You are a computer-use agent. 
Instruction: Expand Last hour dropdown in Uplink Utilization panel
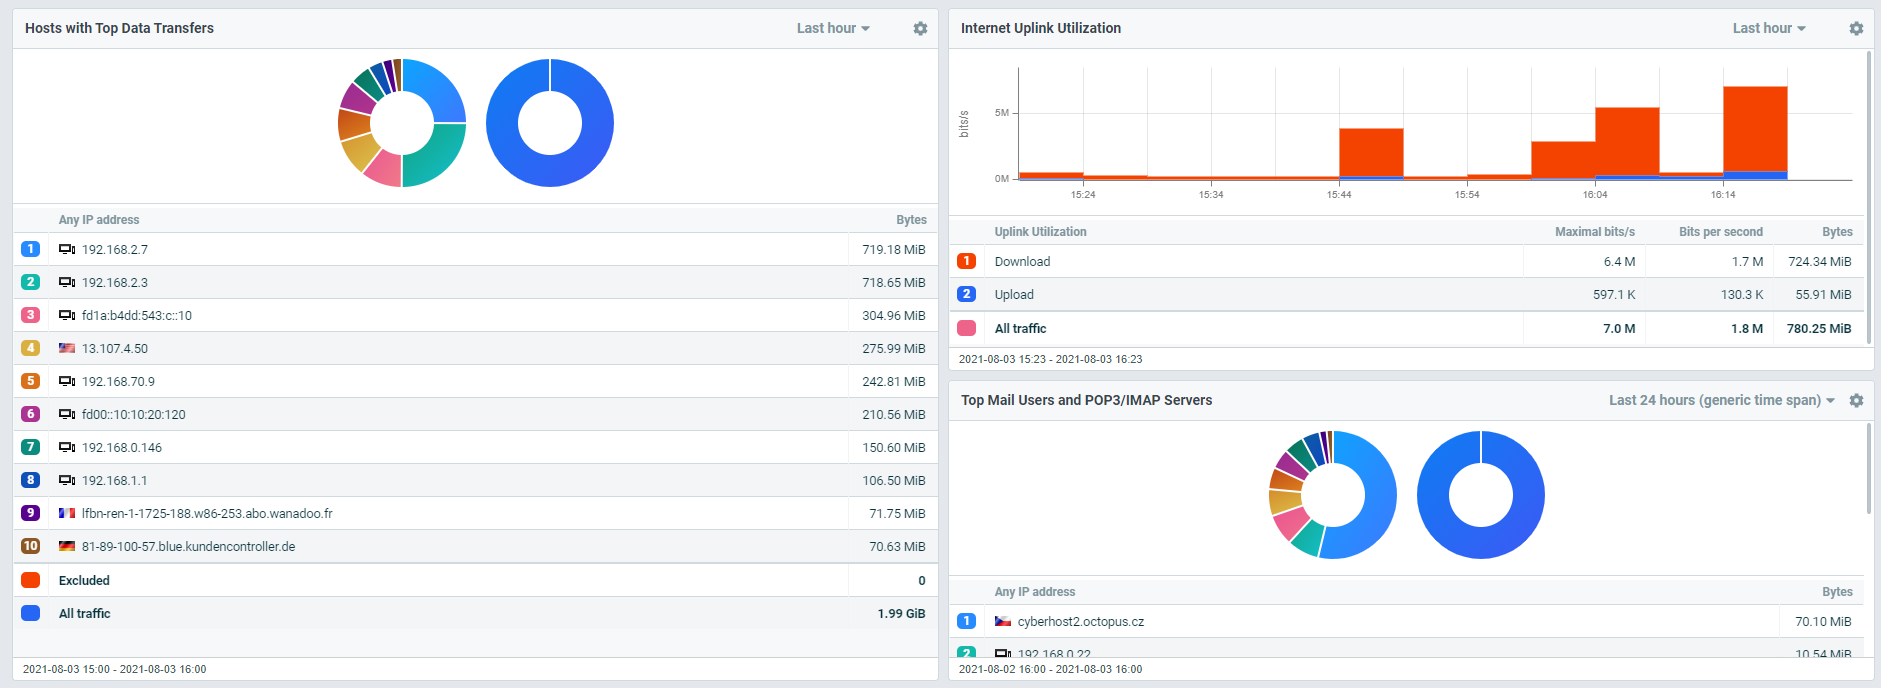pyautogui.click(x=1769, y=29)
